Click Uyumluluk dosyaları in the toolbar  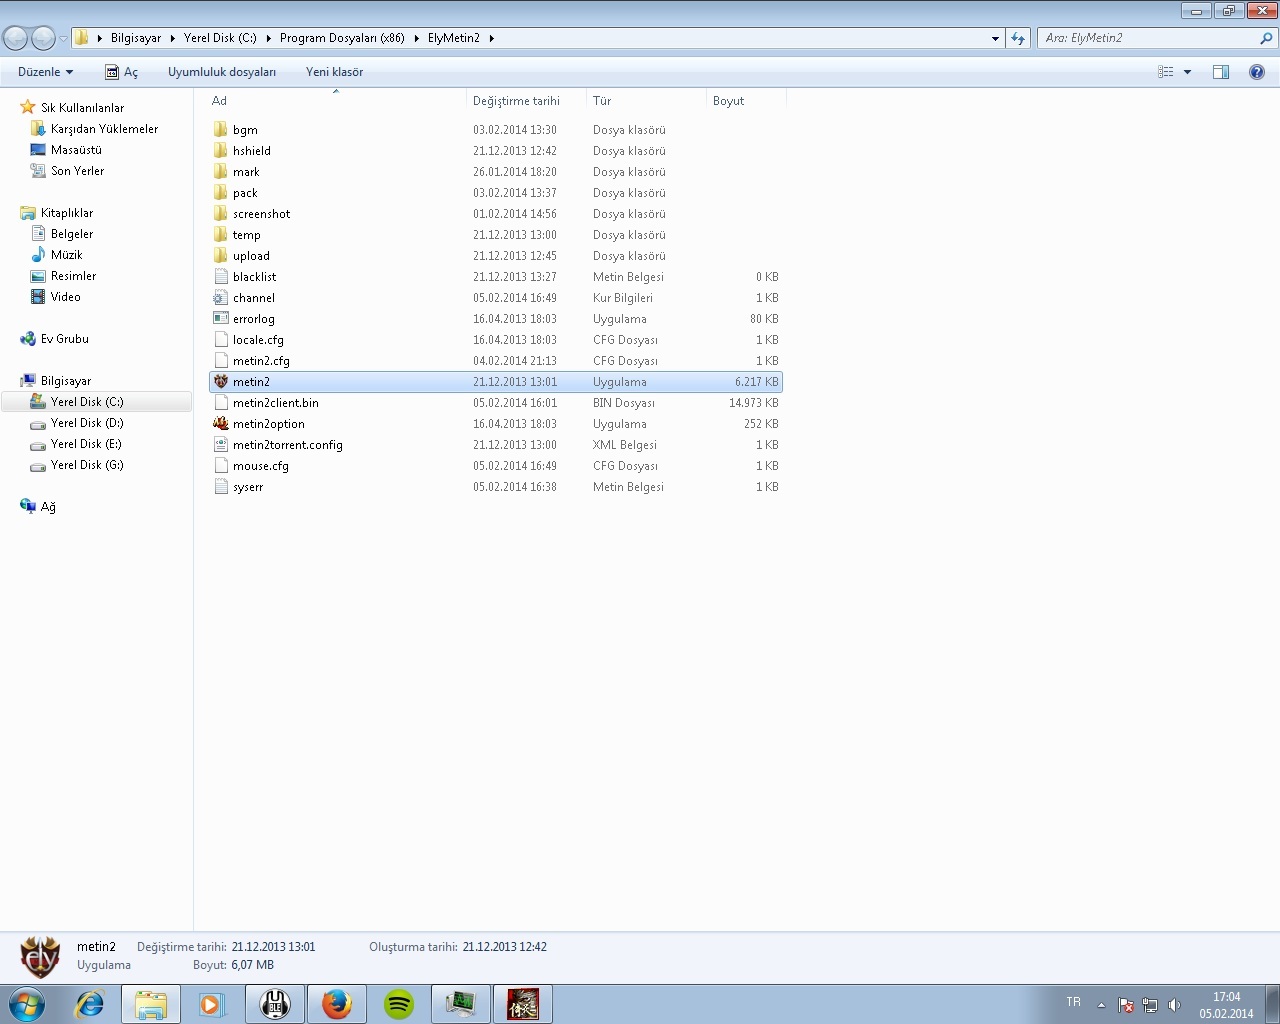tap(222, 72)
